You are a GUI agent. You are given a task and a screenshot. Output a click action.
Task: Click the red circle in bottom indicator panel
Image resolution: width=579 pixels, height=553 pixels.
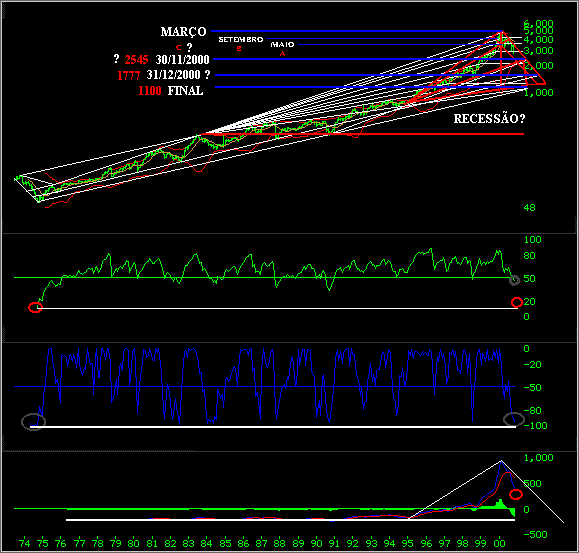pos(516,494)
